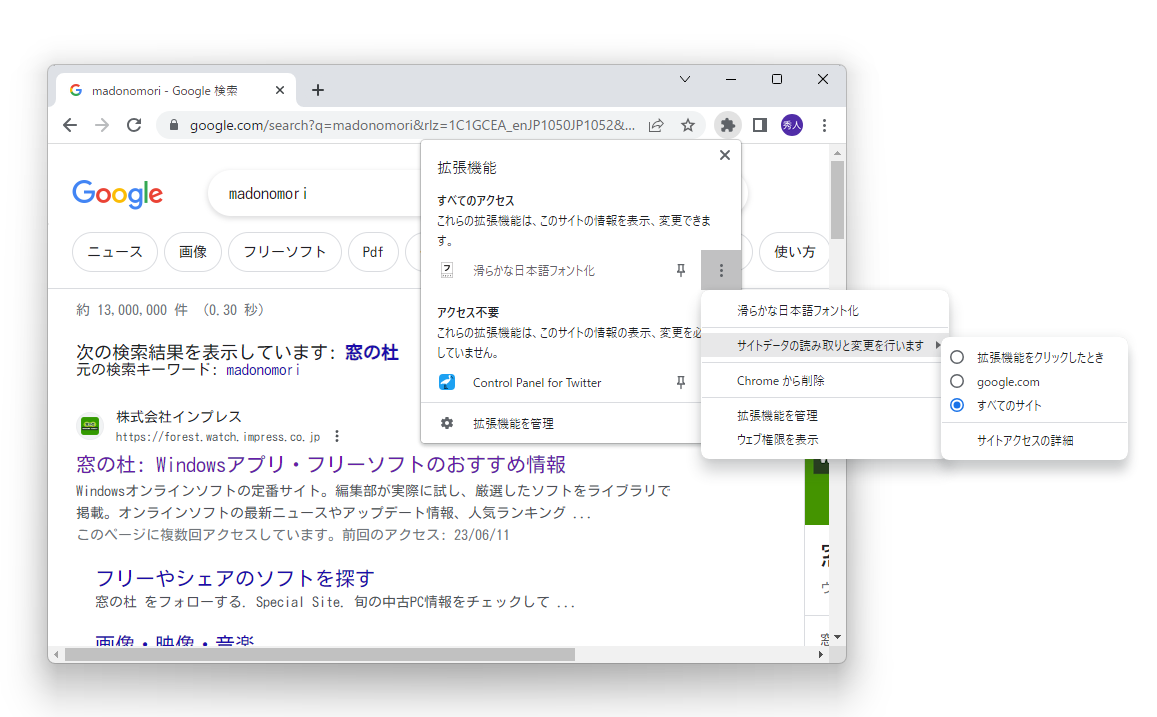The height and width of the screenshot is (717, 1157).
Task: Select the 拡張機能をクリックしたとき radio button
Action: 957,356
